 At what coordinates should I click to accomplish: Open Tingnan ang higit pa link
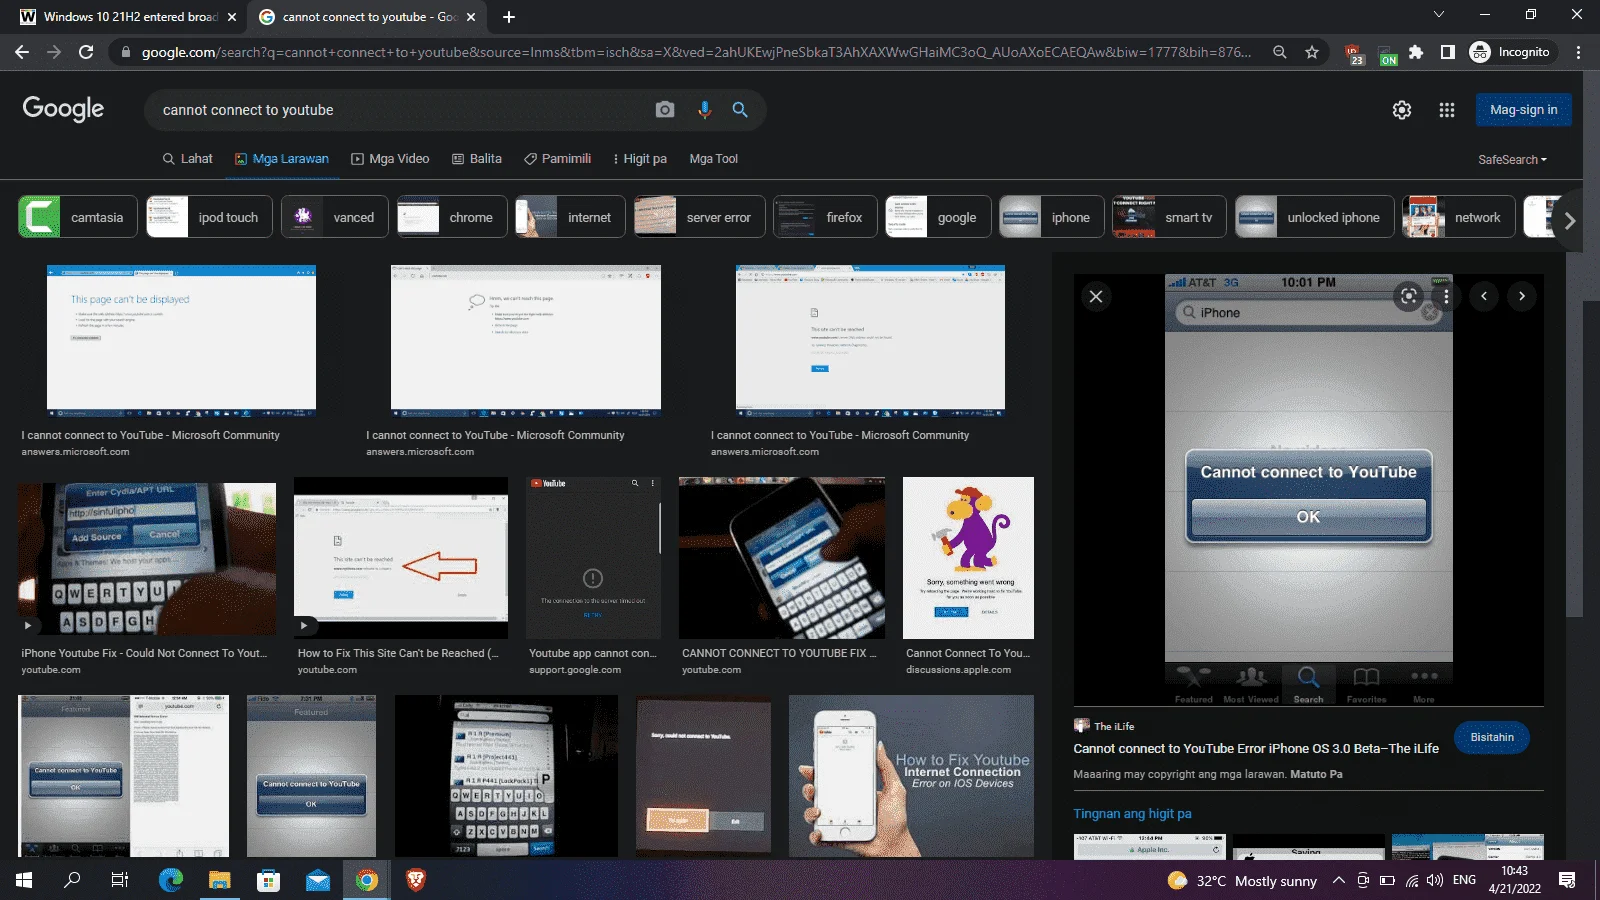pyautogui.click(x=1132, y=814)
